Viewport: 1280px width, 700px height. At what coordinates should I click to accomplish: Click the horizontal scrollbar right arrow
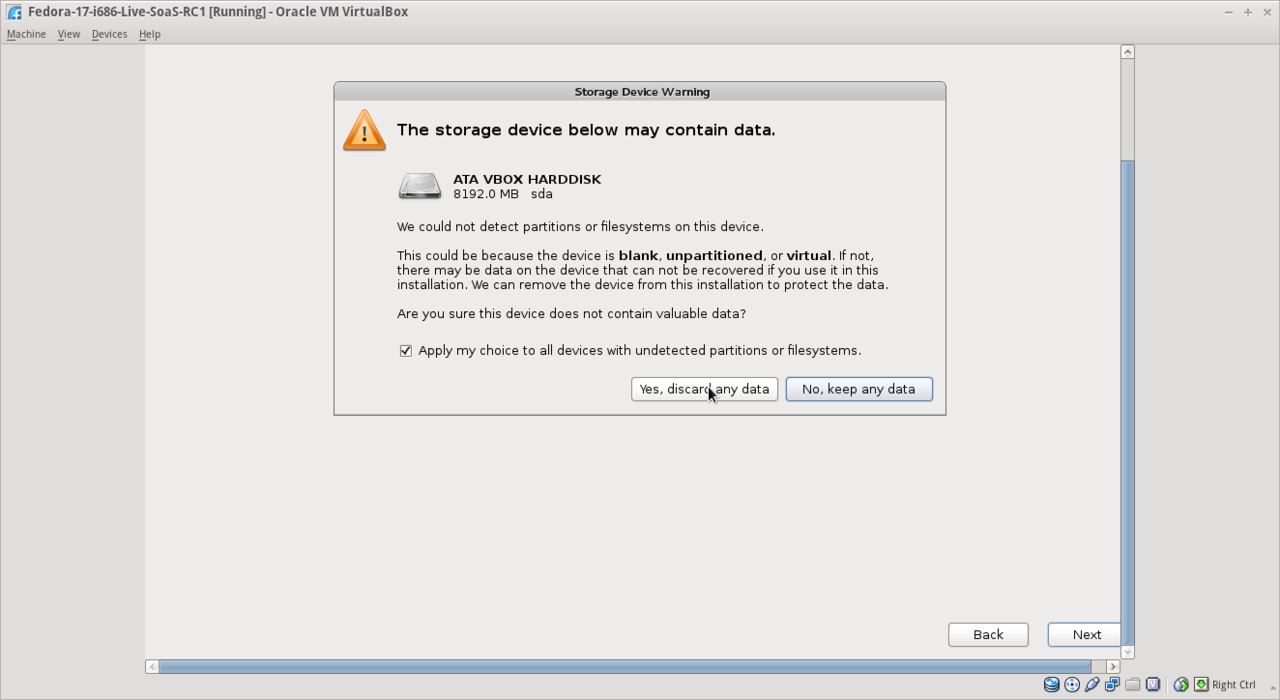1113,666
